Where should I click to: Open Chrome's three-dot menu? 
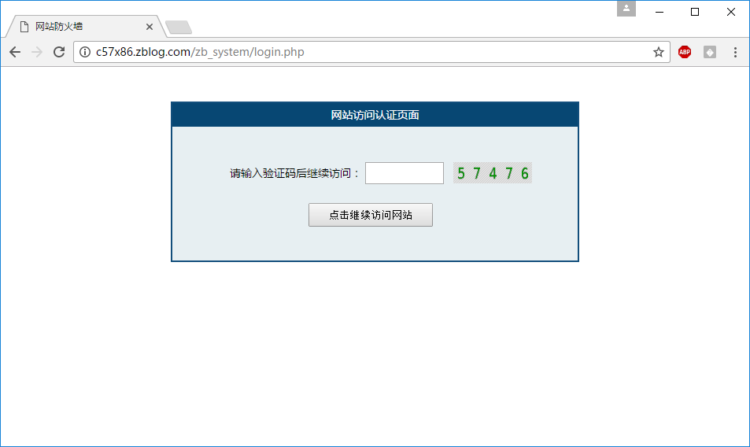click(x=735, y=52)
